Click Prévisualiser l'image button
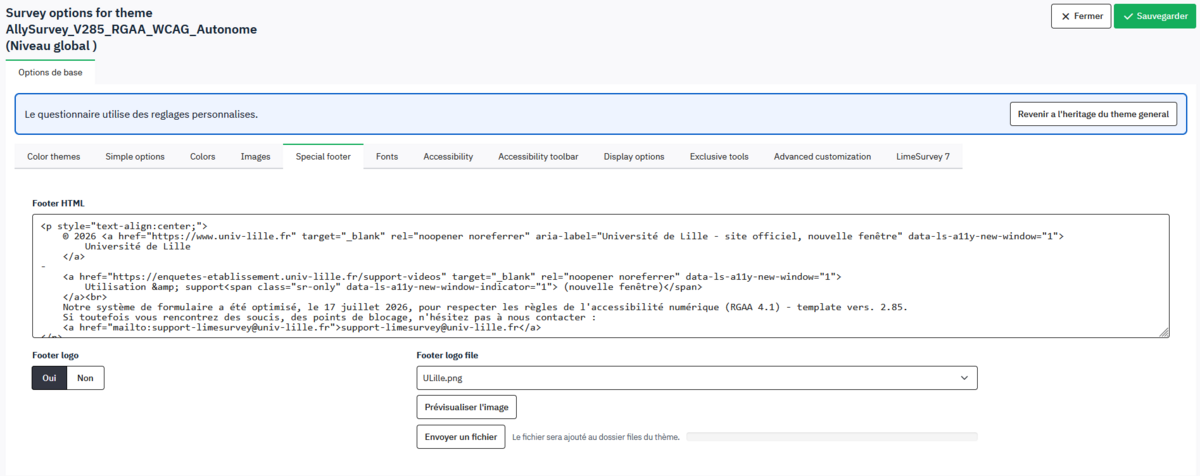Viewport: 1200px width, 476px height. pos(466,407)
